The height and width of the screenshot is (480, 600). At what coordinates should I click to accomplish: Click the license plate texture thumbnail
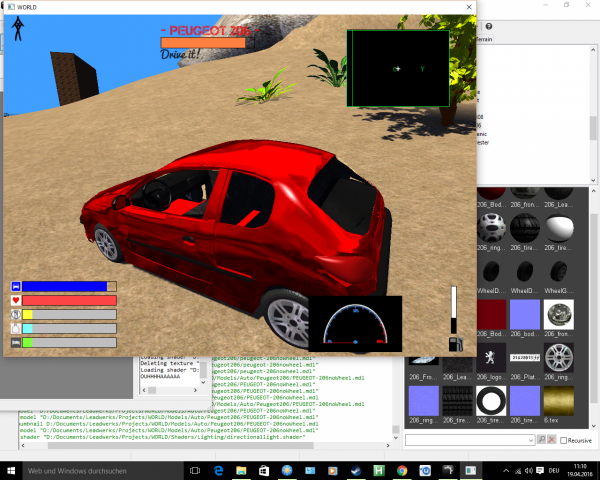[x=526, y=356]
